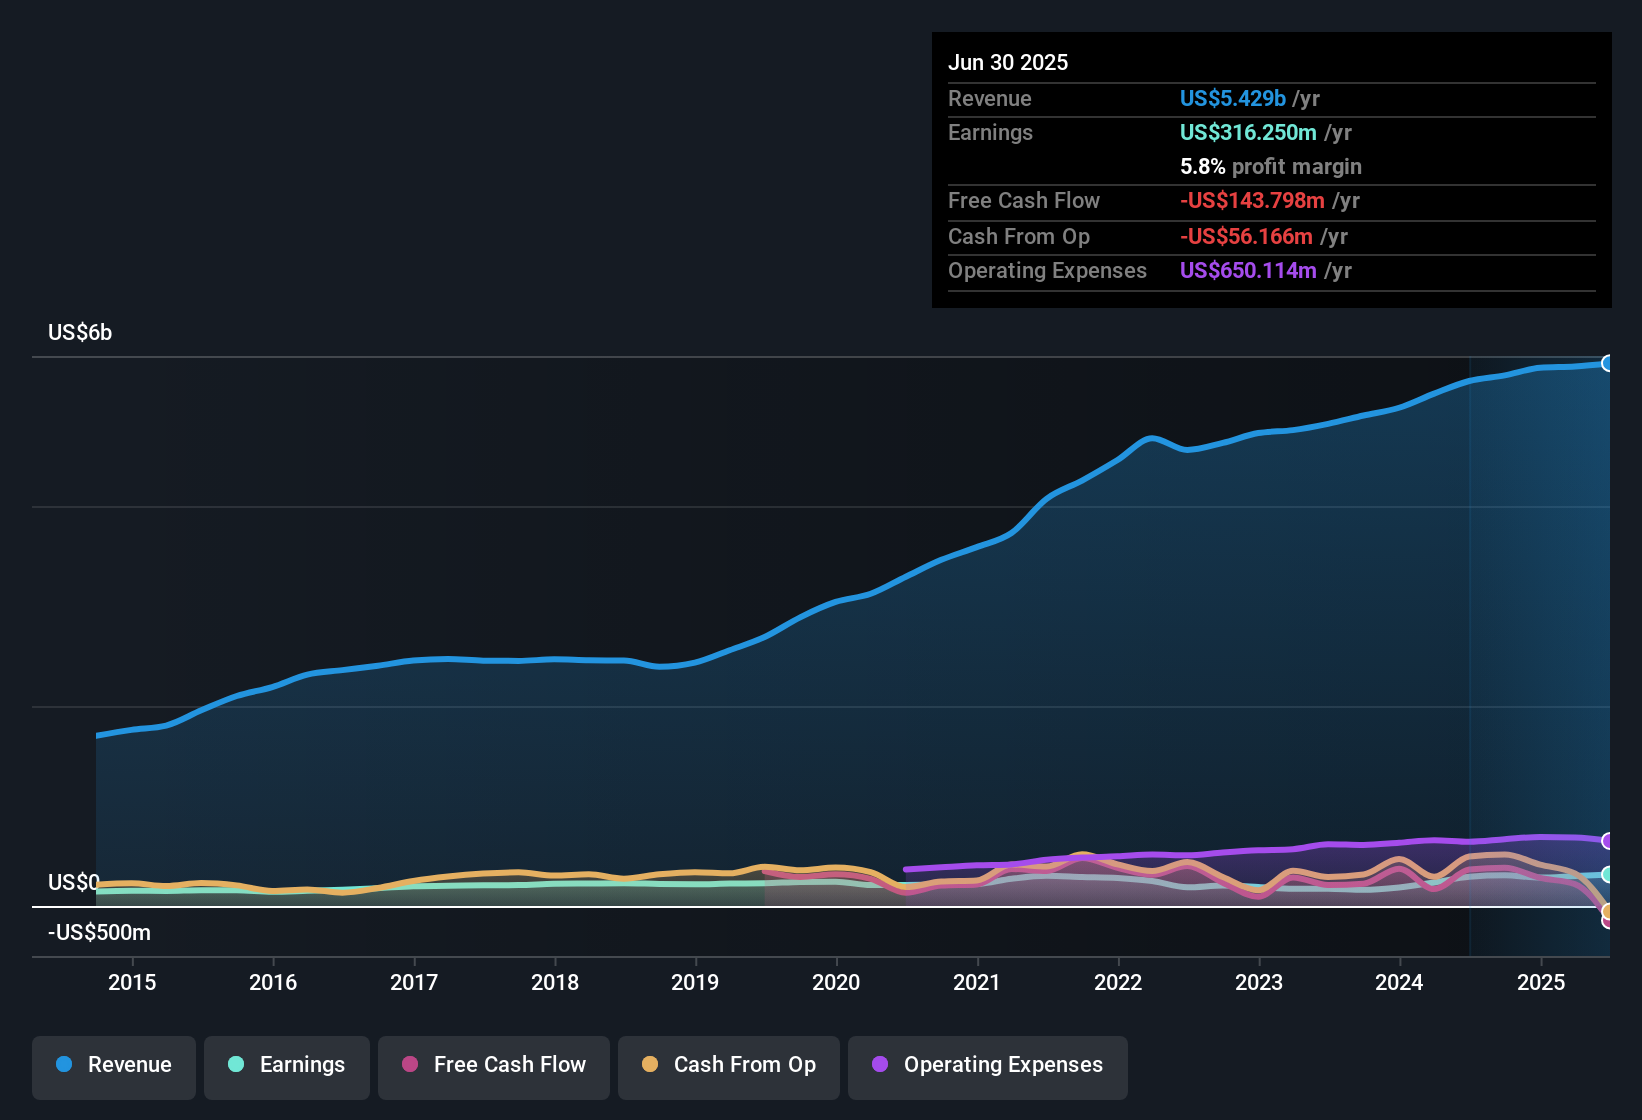Image resolution: width=1642 pixels, height=1120 pixels.
Task: Hide the Revenue series using its legend toggle
Action: point(113,1065)
